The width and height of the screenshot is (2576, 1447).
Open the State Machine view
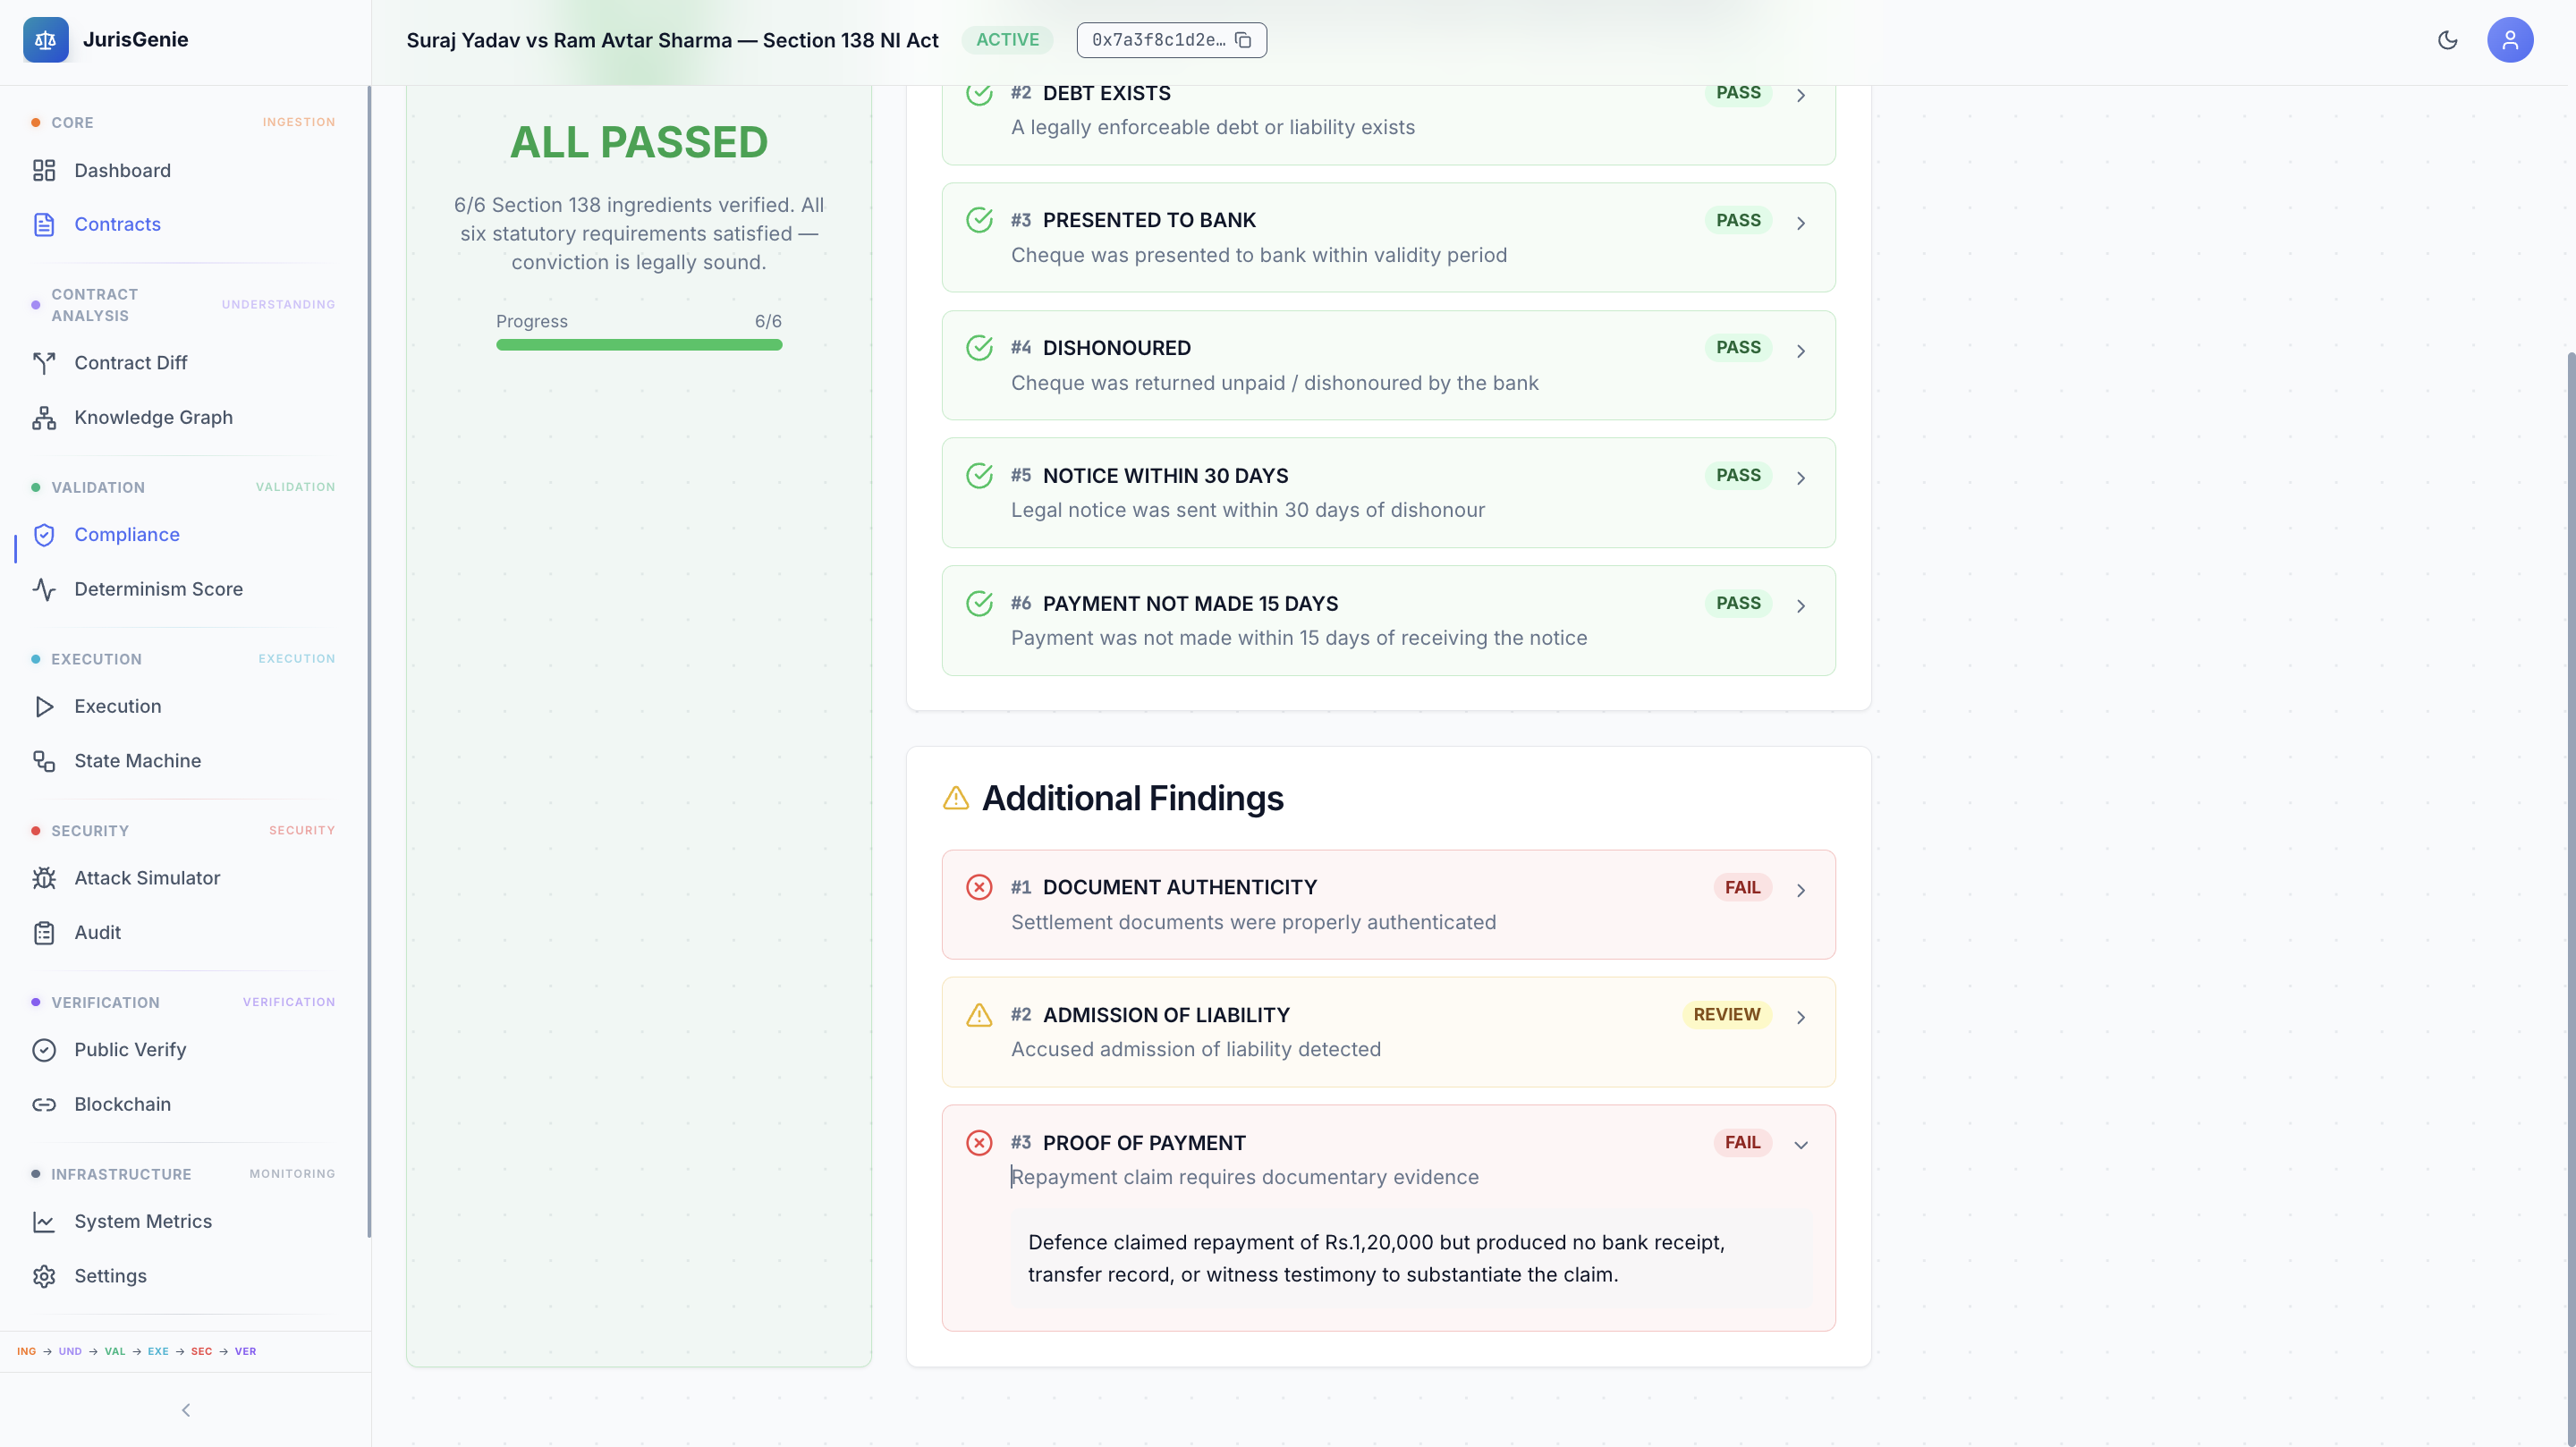[x=137, y=761]
